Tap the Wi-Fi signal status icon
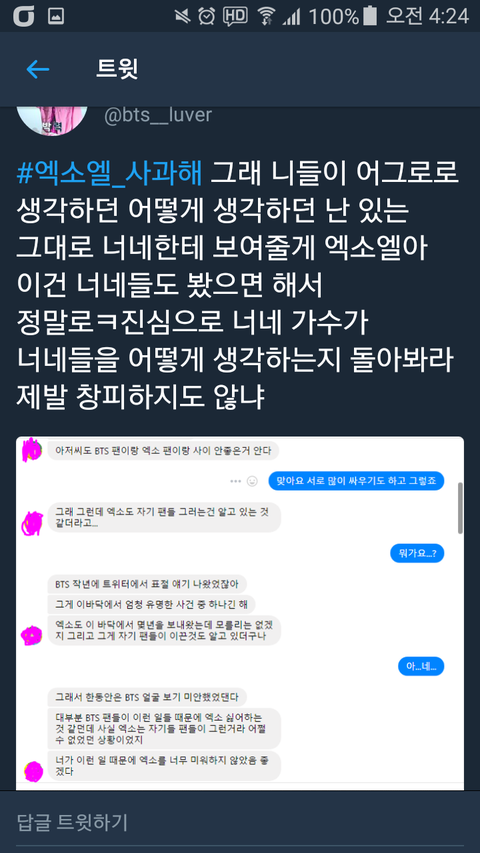The height and width of the screenshot is (853, 480). click(266, 17)
